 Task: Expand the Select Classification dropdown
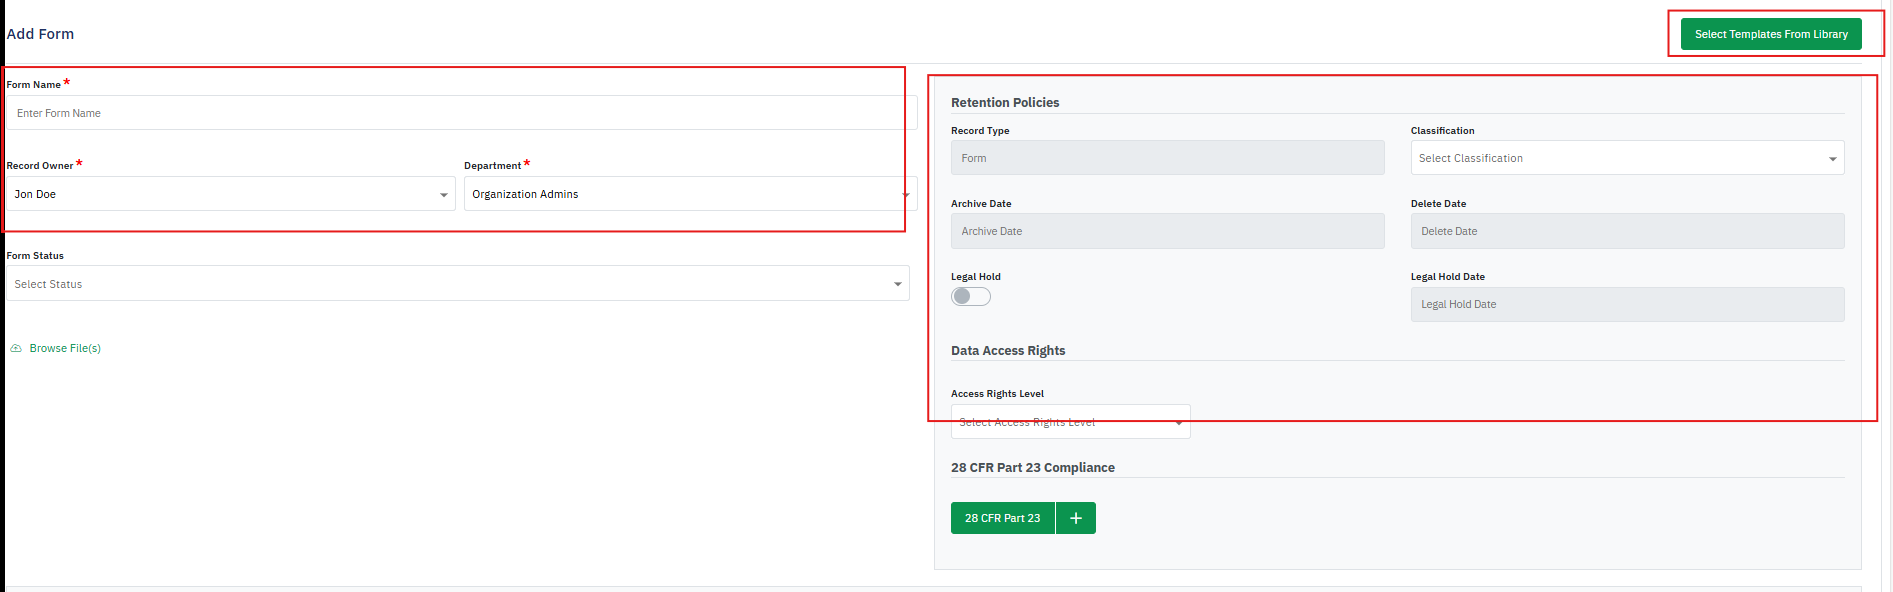point(1626,158)
